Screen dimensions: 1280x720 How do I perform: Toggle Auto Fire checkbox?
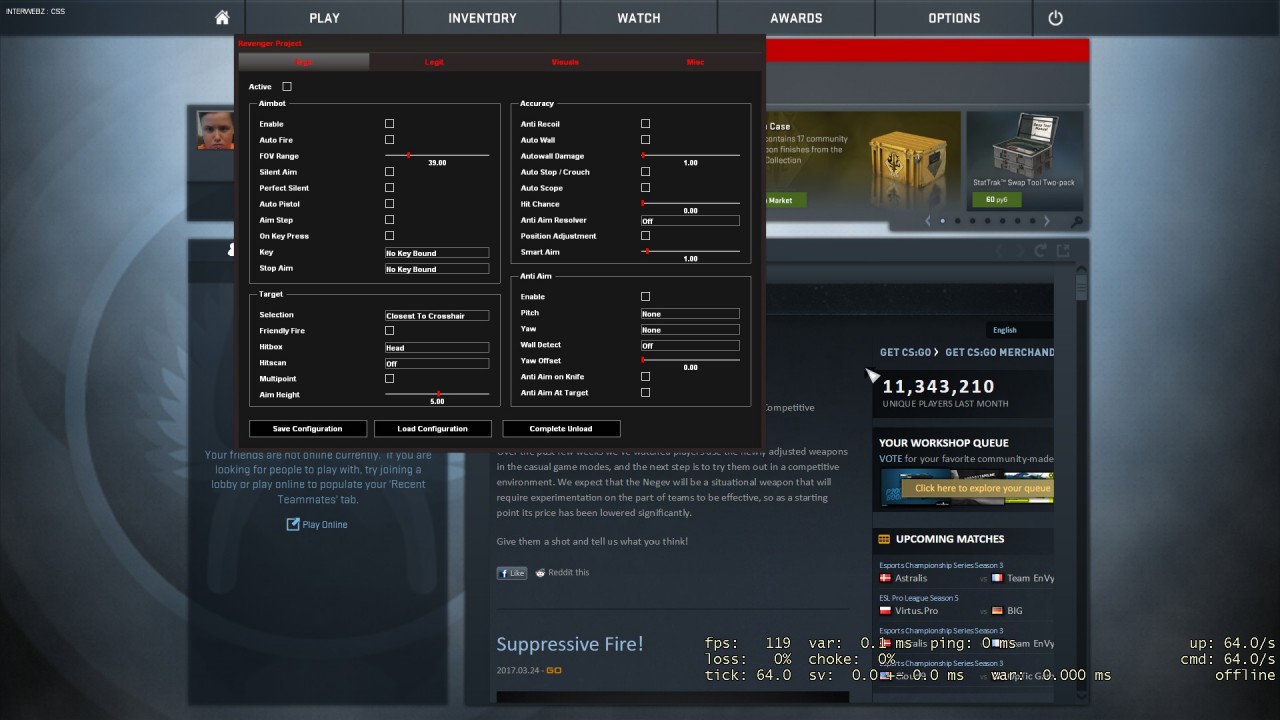(x=390, y=140)
